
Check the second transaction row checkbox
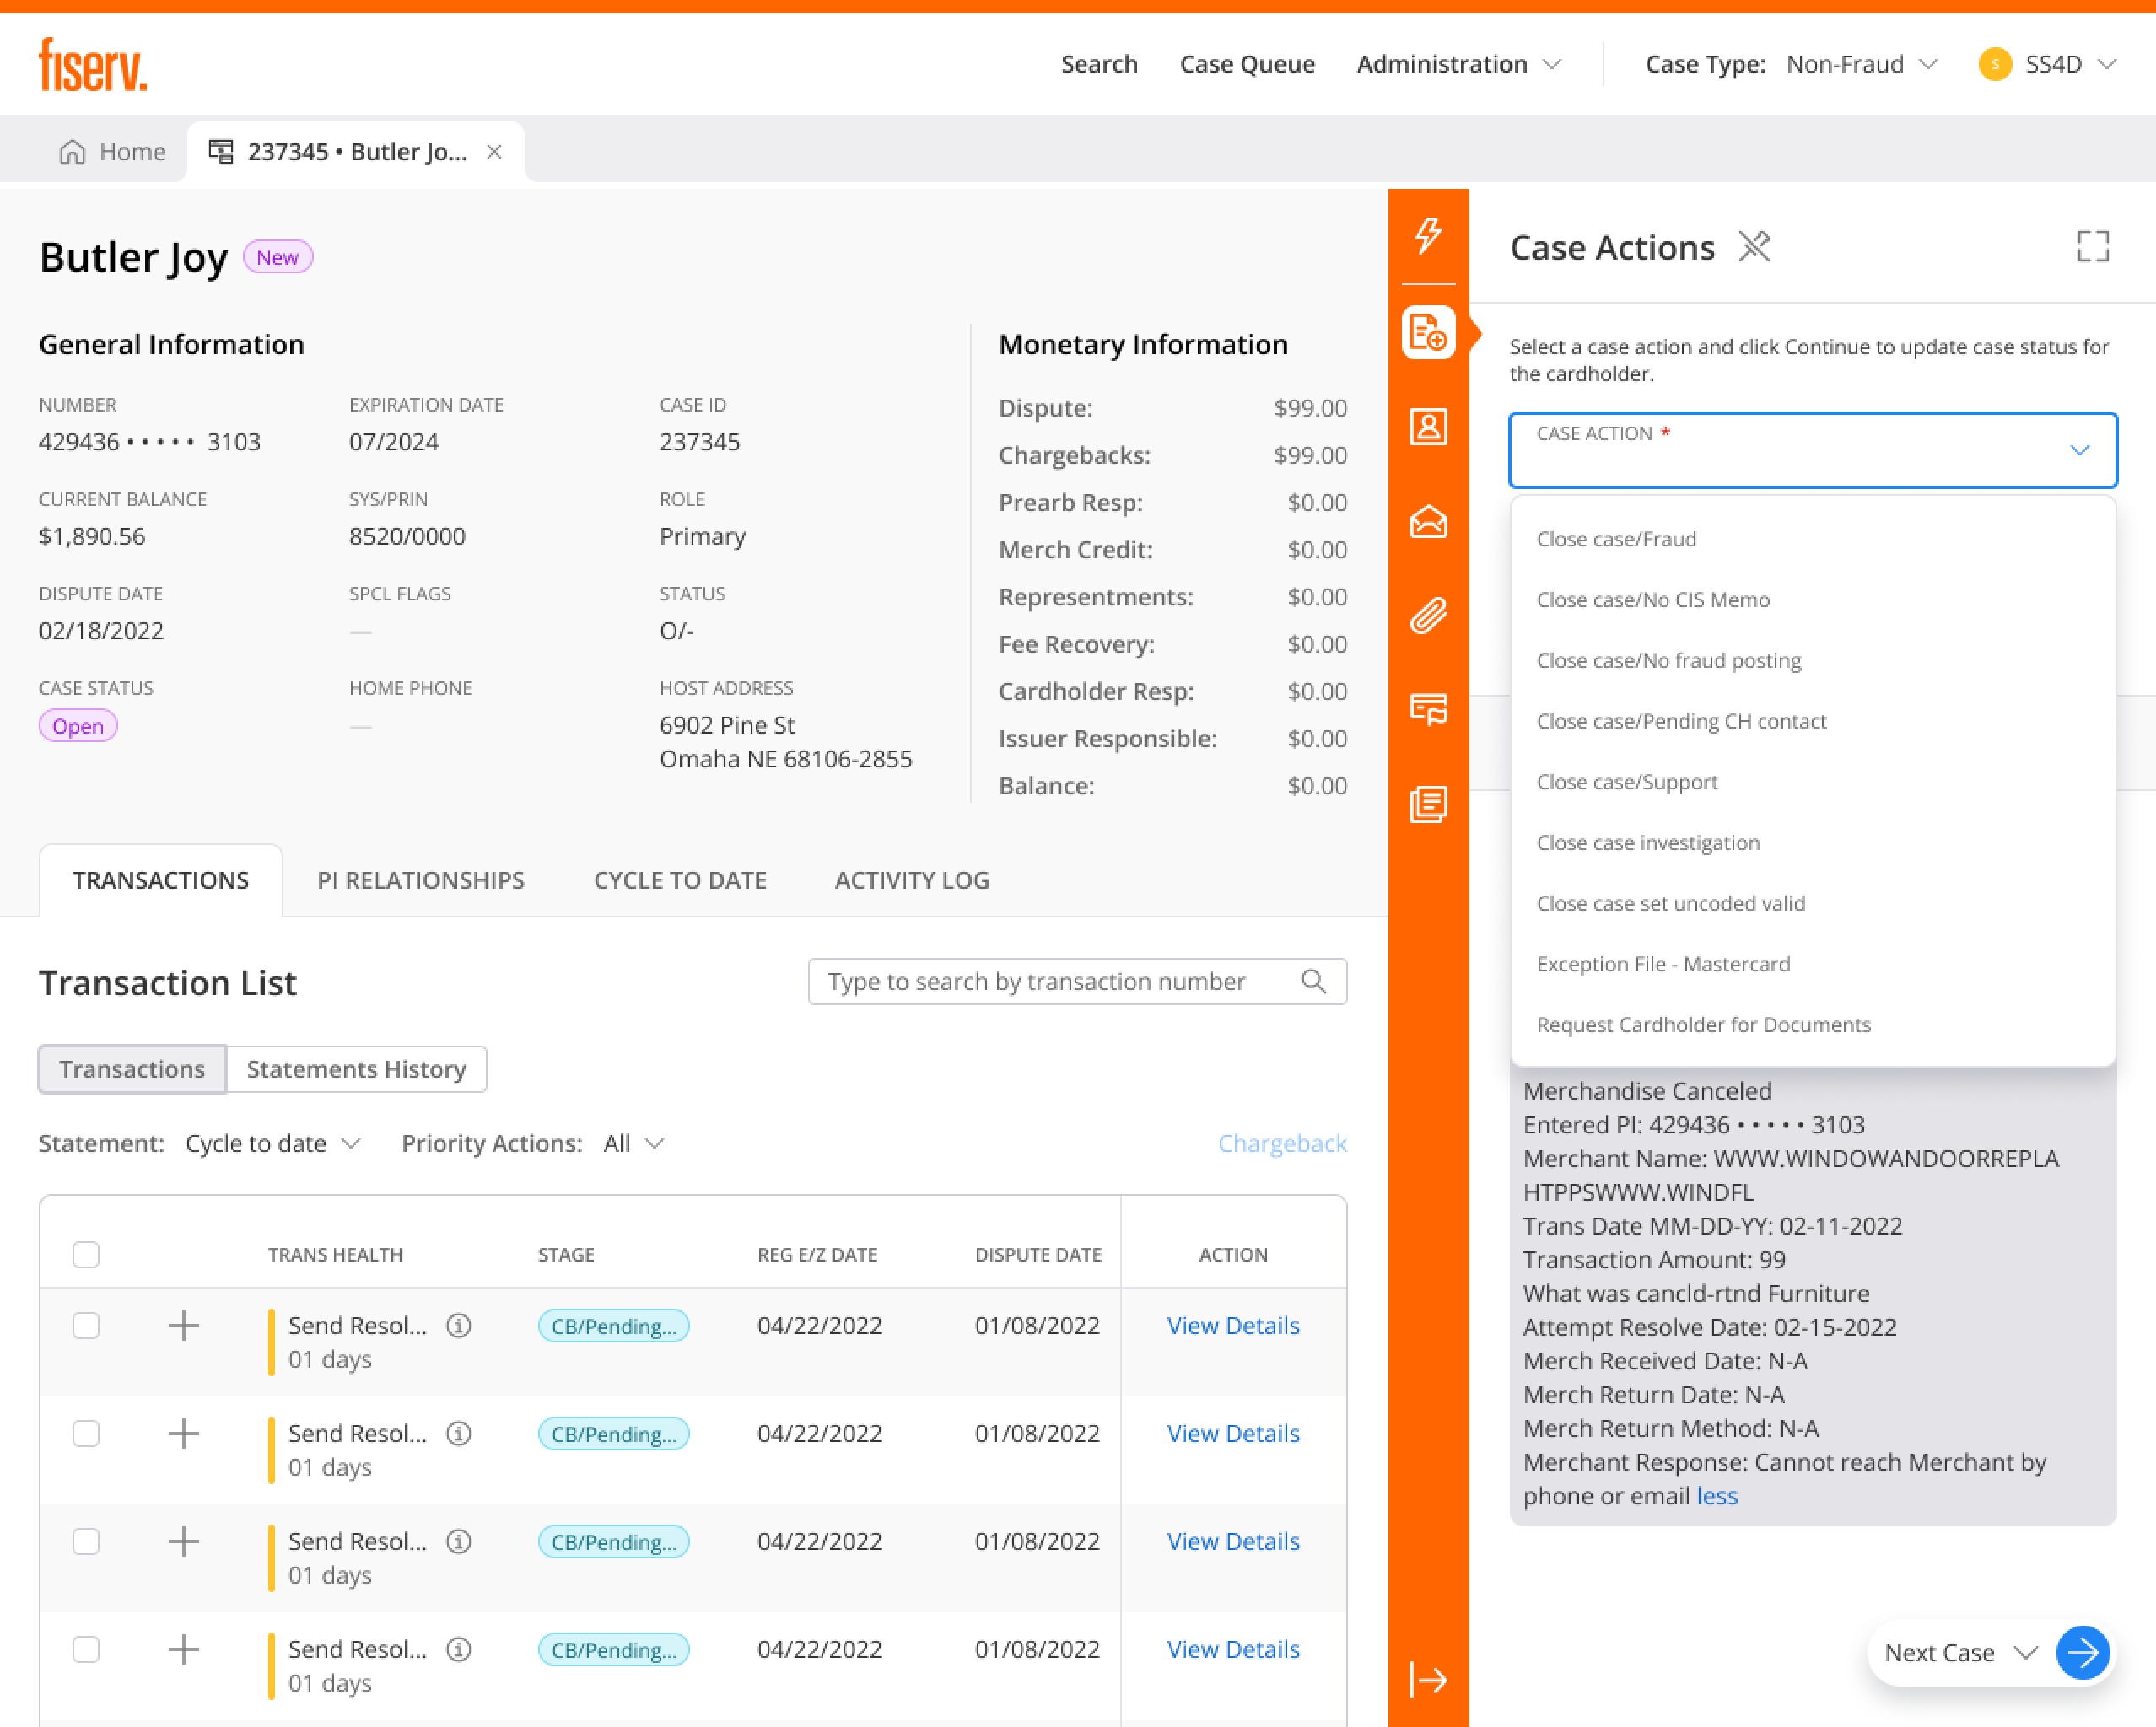(86, 1433)
